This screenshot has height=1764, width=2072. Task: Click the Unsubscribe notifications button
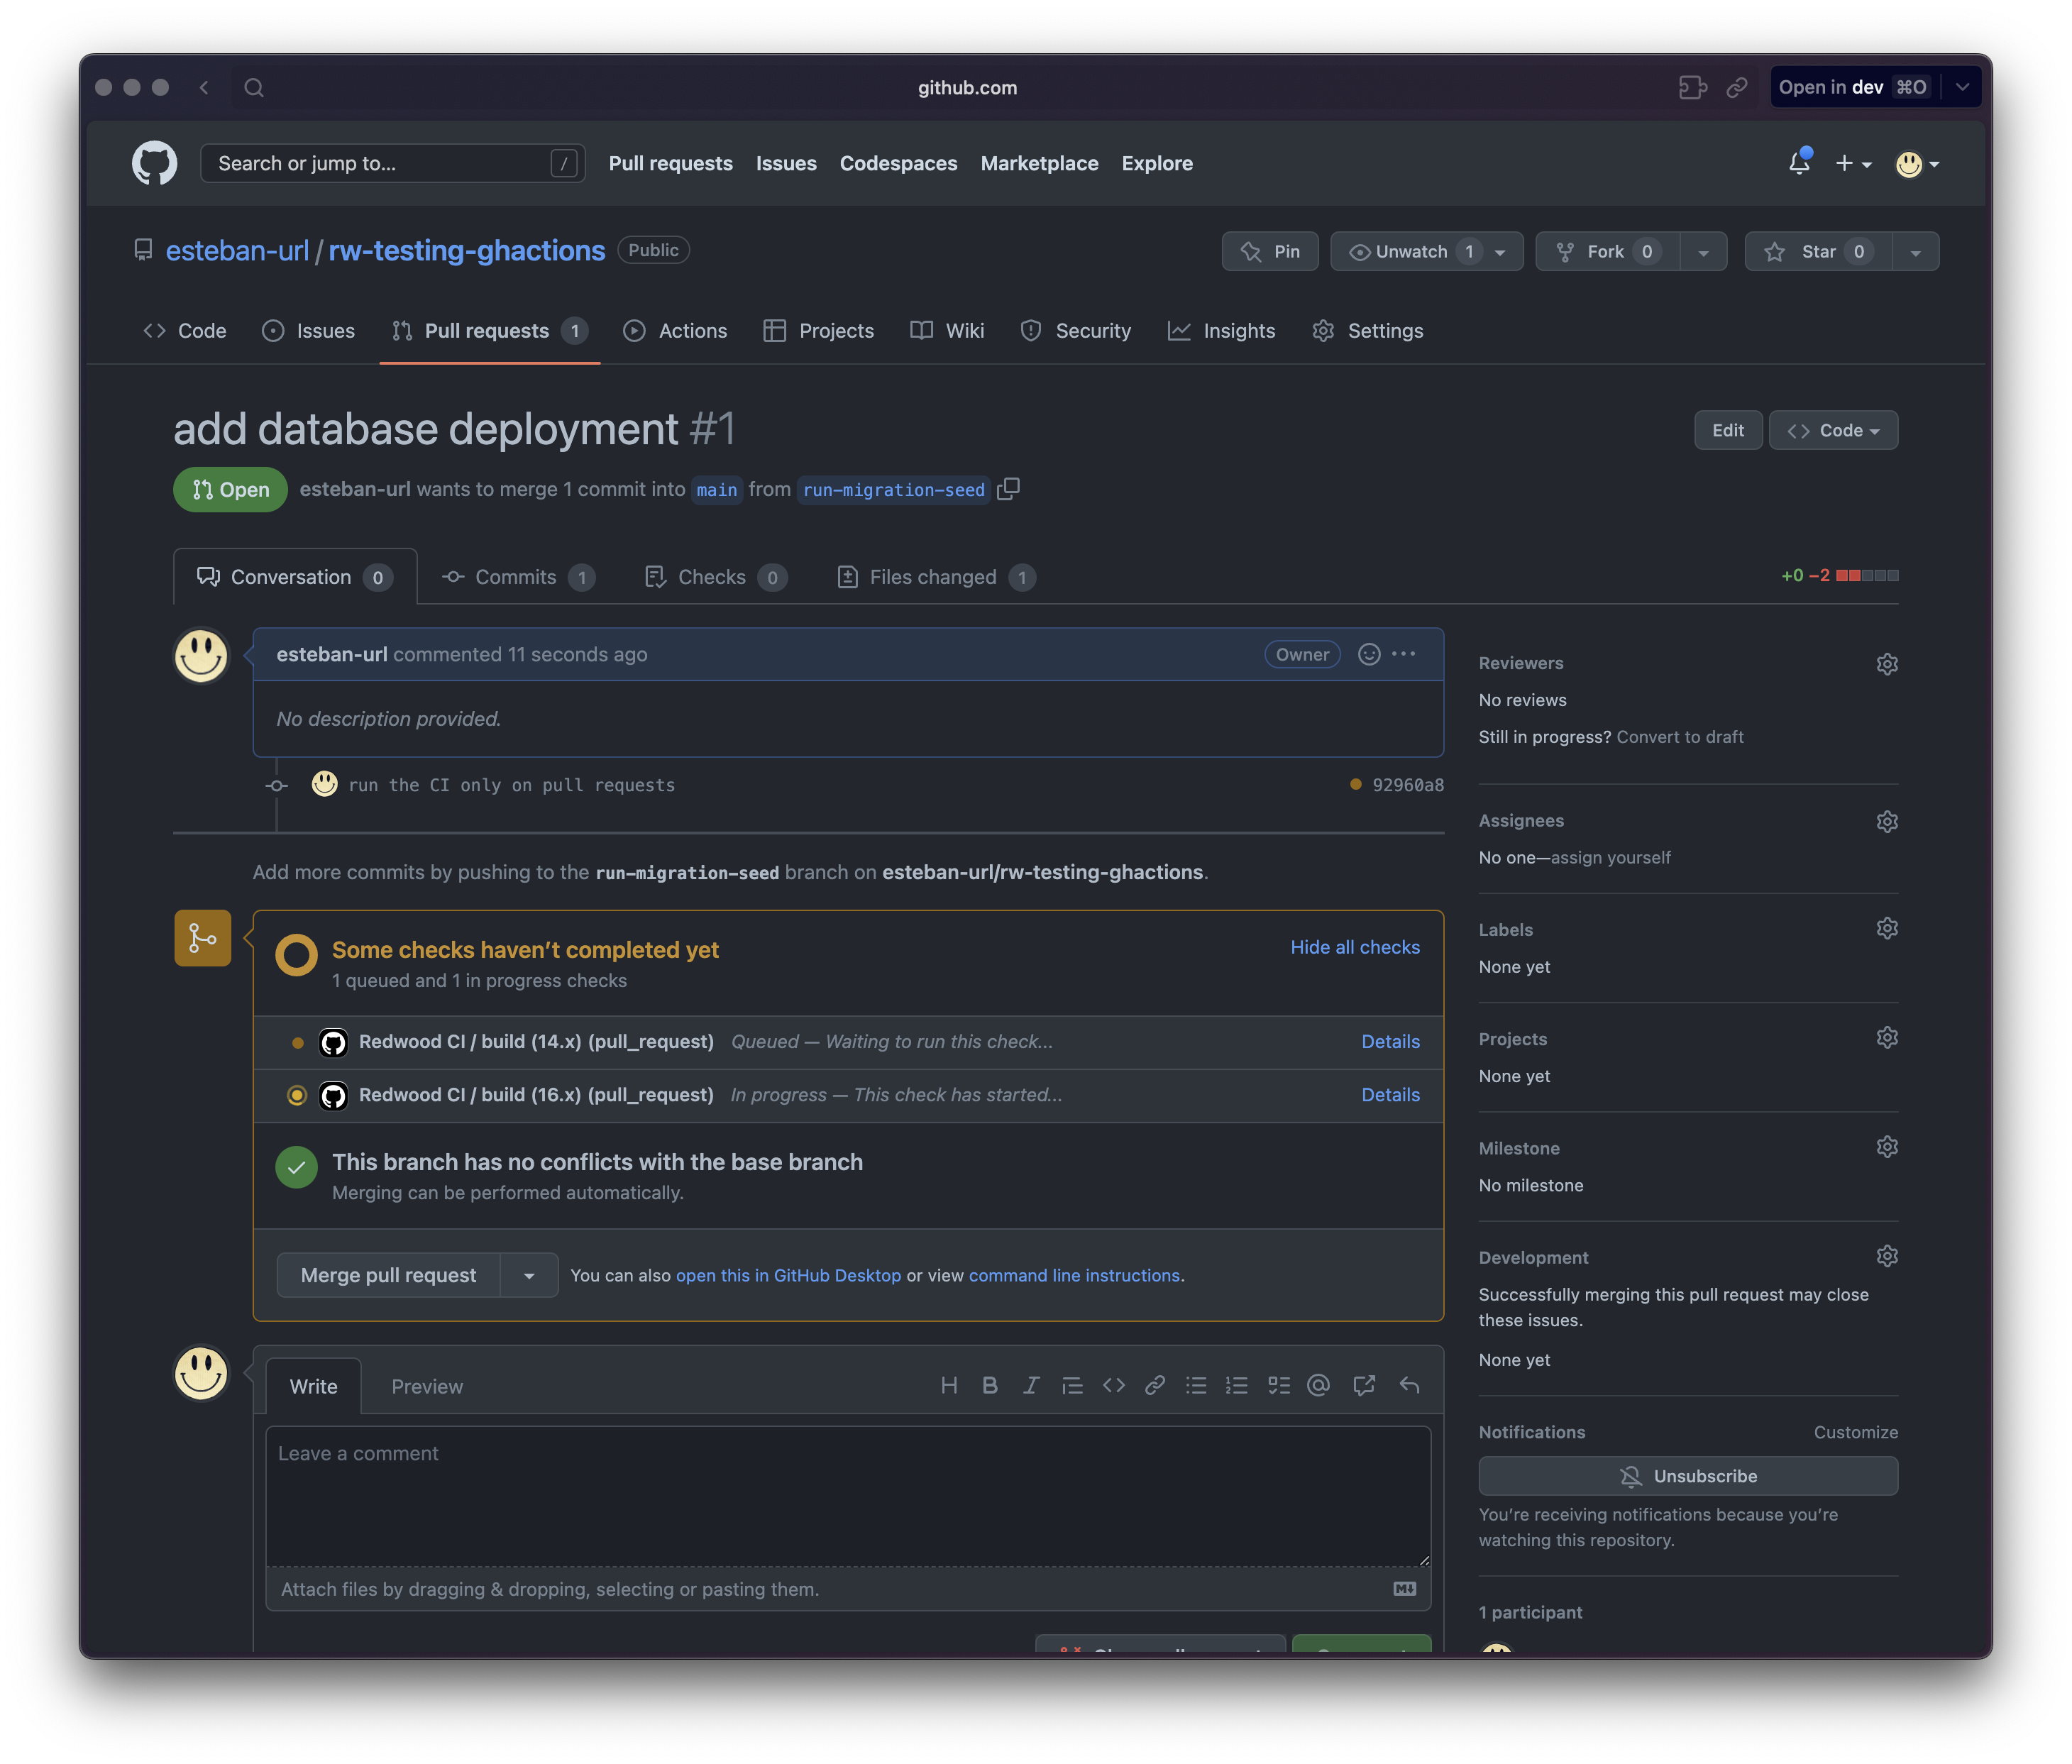click(1687, 1476)
